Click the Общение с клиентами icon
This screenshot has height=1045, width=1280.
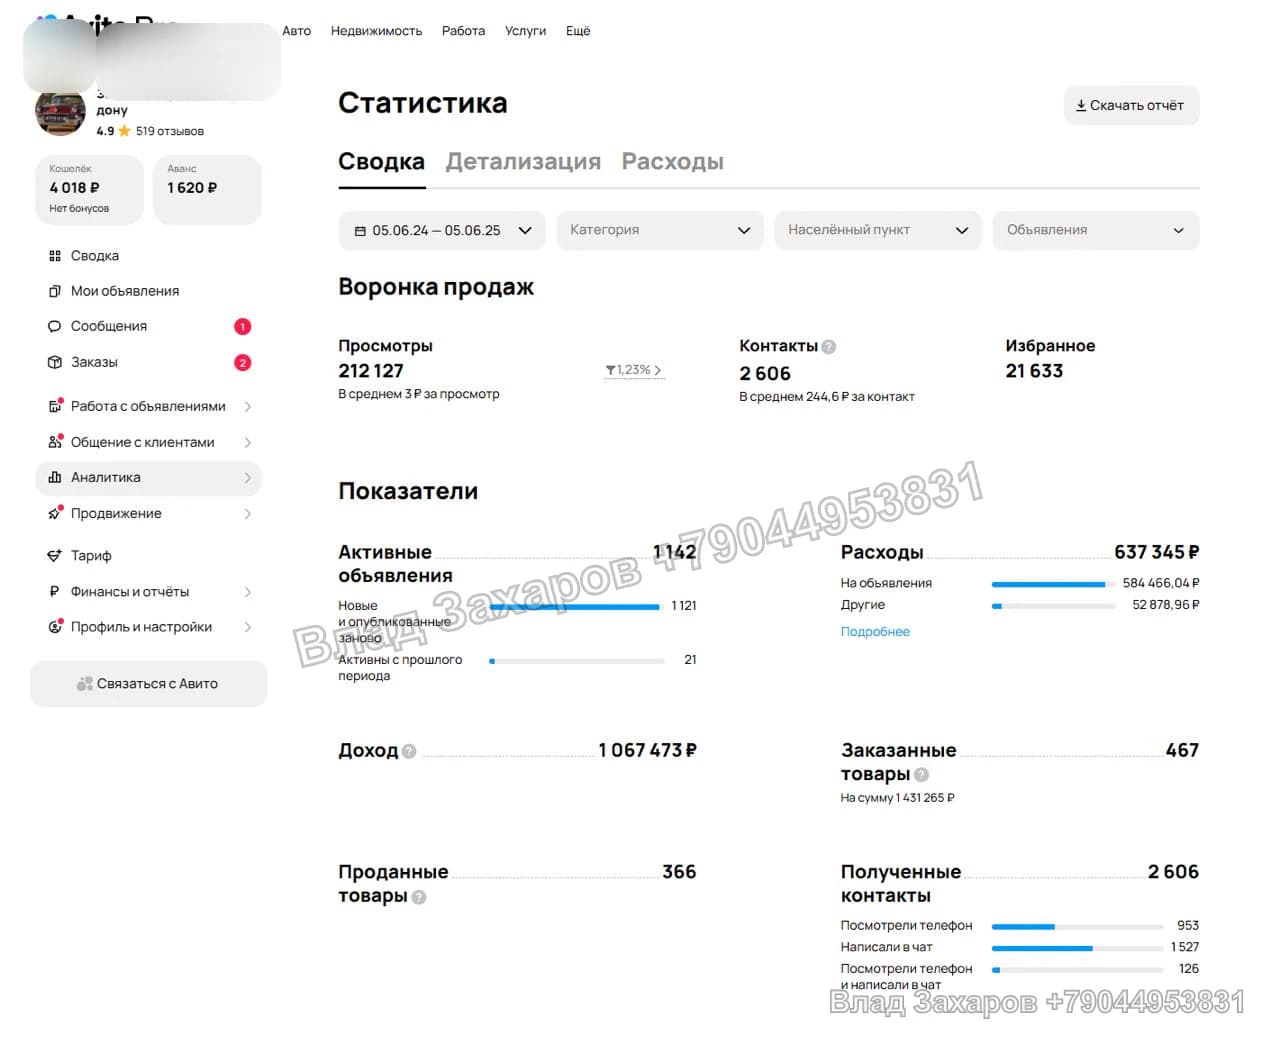click(56, 442)
